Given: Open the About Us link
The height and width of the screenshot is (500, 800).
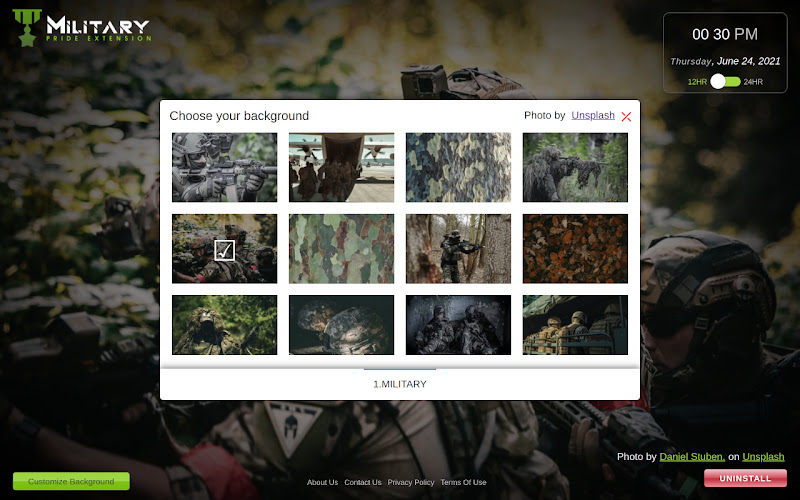Looking at the screenshot, I should pos(322,482).
